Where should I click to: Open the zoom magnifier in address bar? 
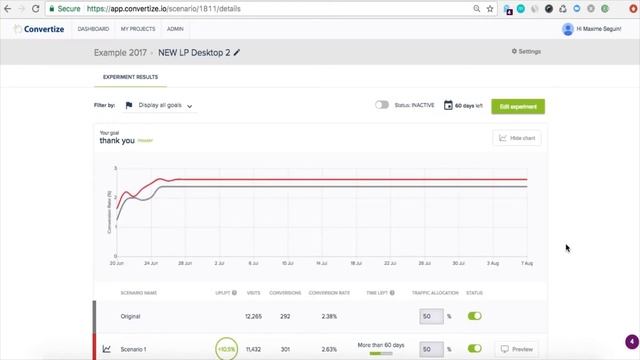pyautogui.click(x=476, y=9)
